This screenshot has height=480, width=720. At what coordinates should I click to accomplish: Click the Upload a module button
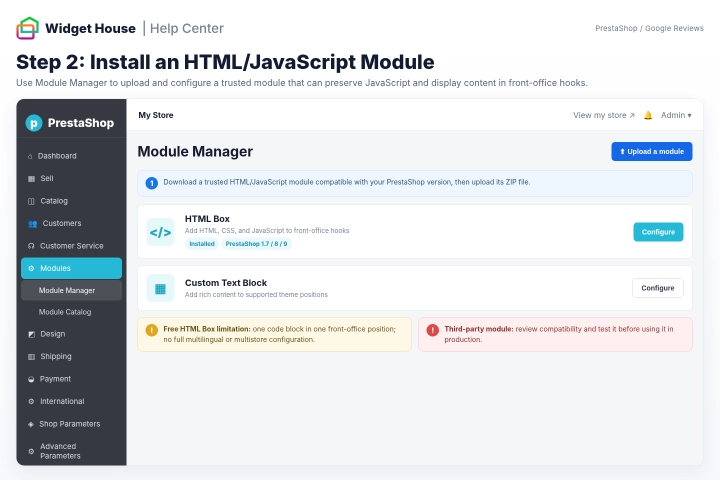click(652, 152)
